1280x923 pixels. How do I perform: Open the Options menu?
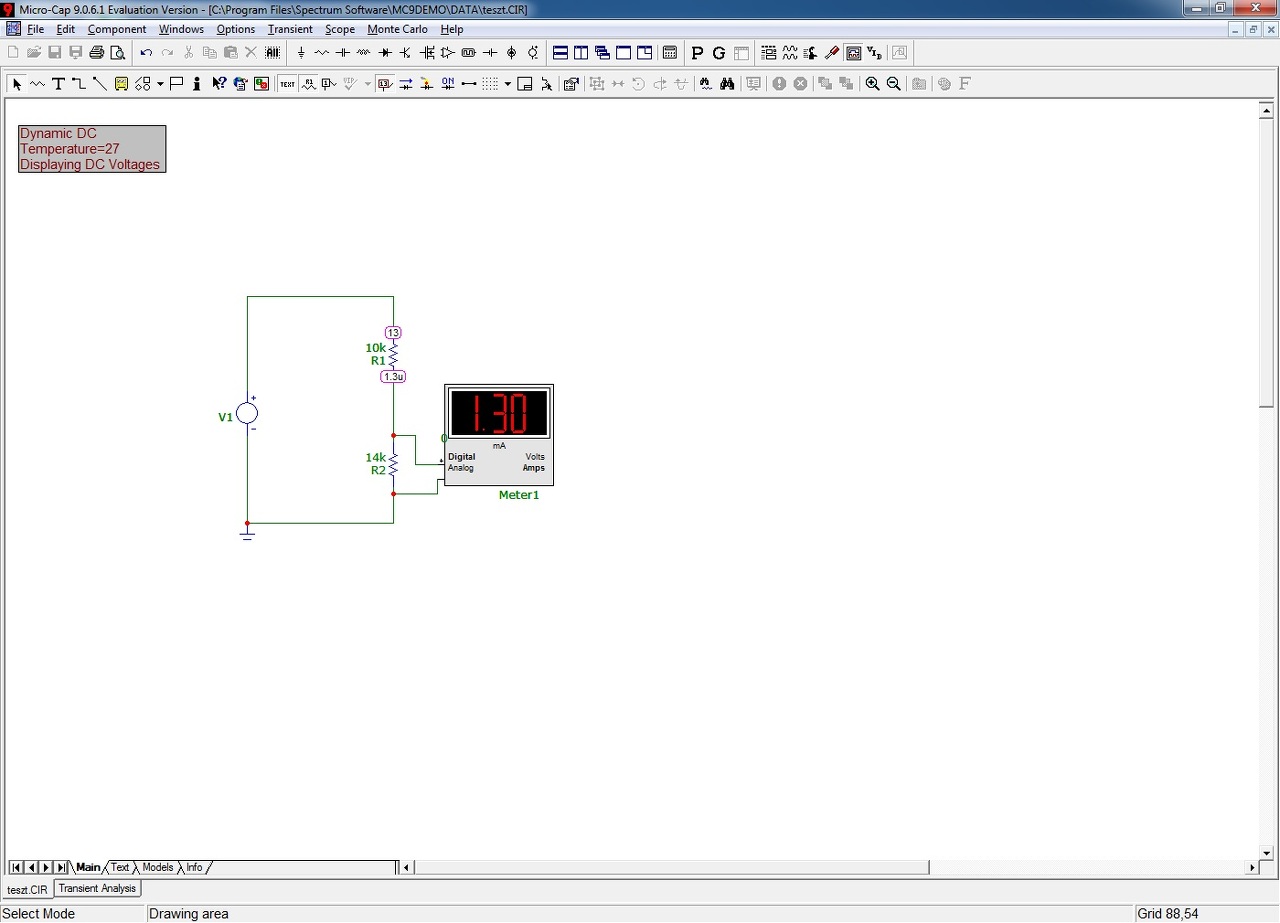236,29
